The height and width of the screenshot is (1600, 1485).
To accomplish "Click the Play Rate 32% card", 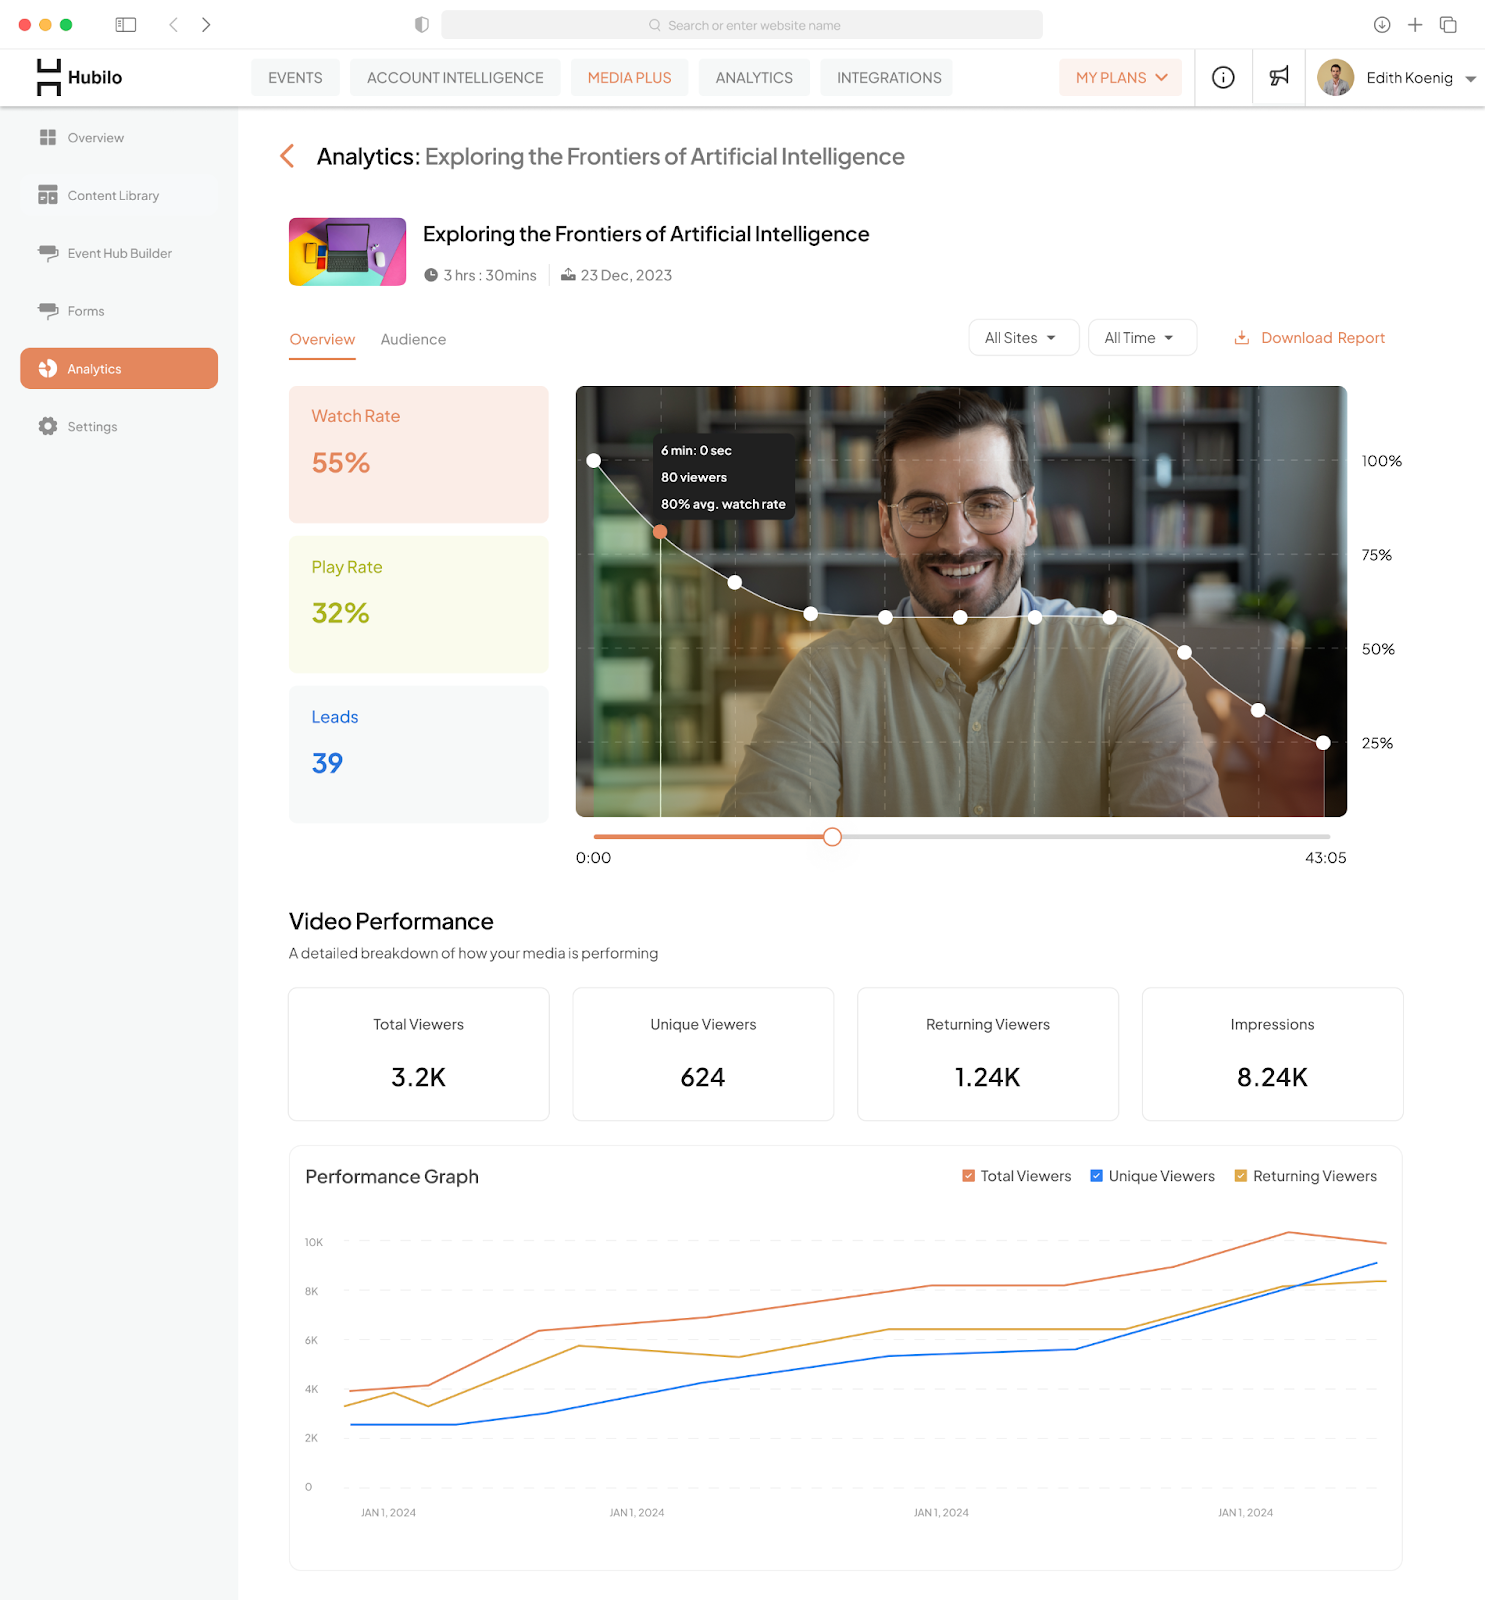I will coord(419,604).
